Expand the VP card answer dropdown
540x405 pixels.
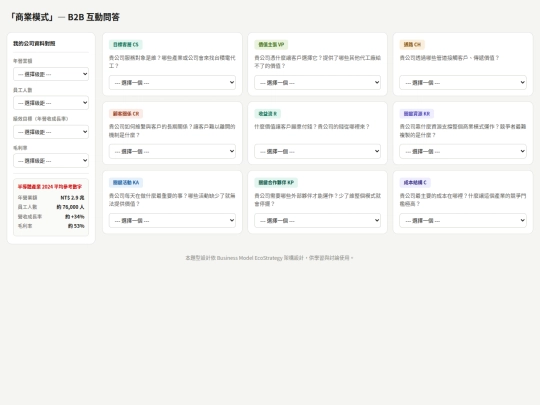(318, 83)
